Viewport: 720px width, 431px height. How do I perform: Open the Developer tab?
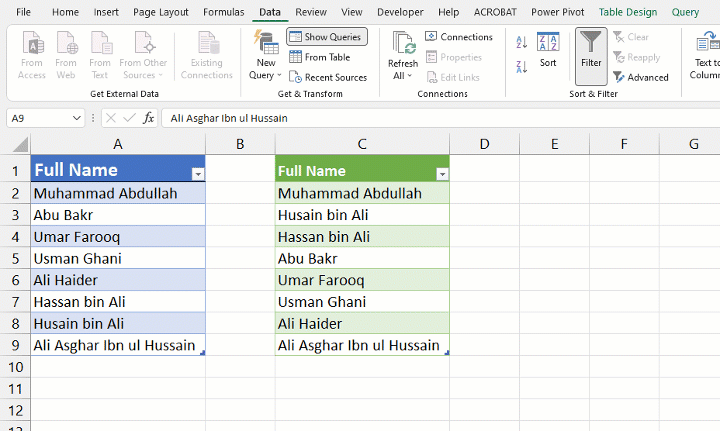pos(400,12)
